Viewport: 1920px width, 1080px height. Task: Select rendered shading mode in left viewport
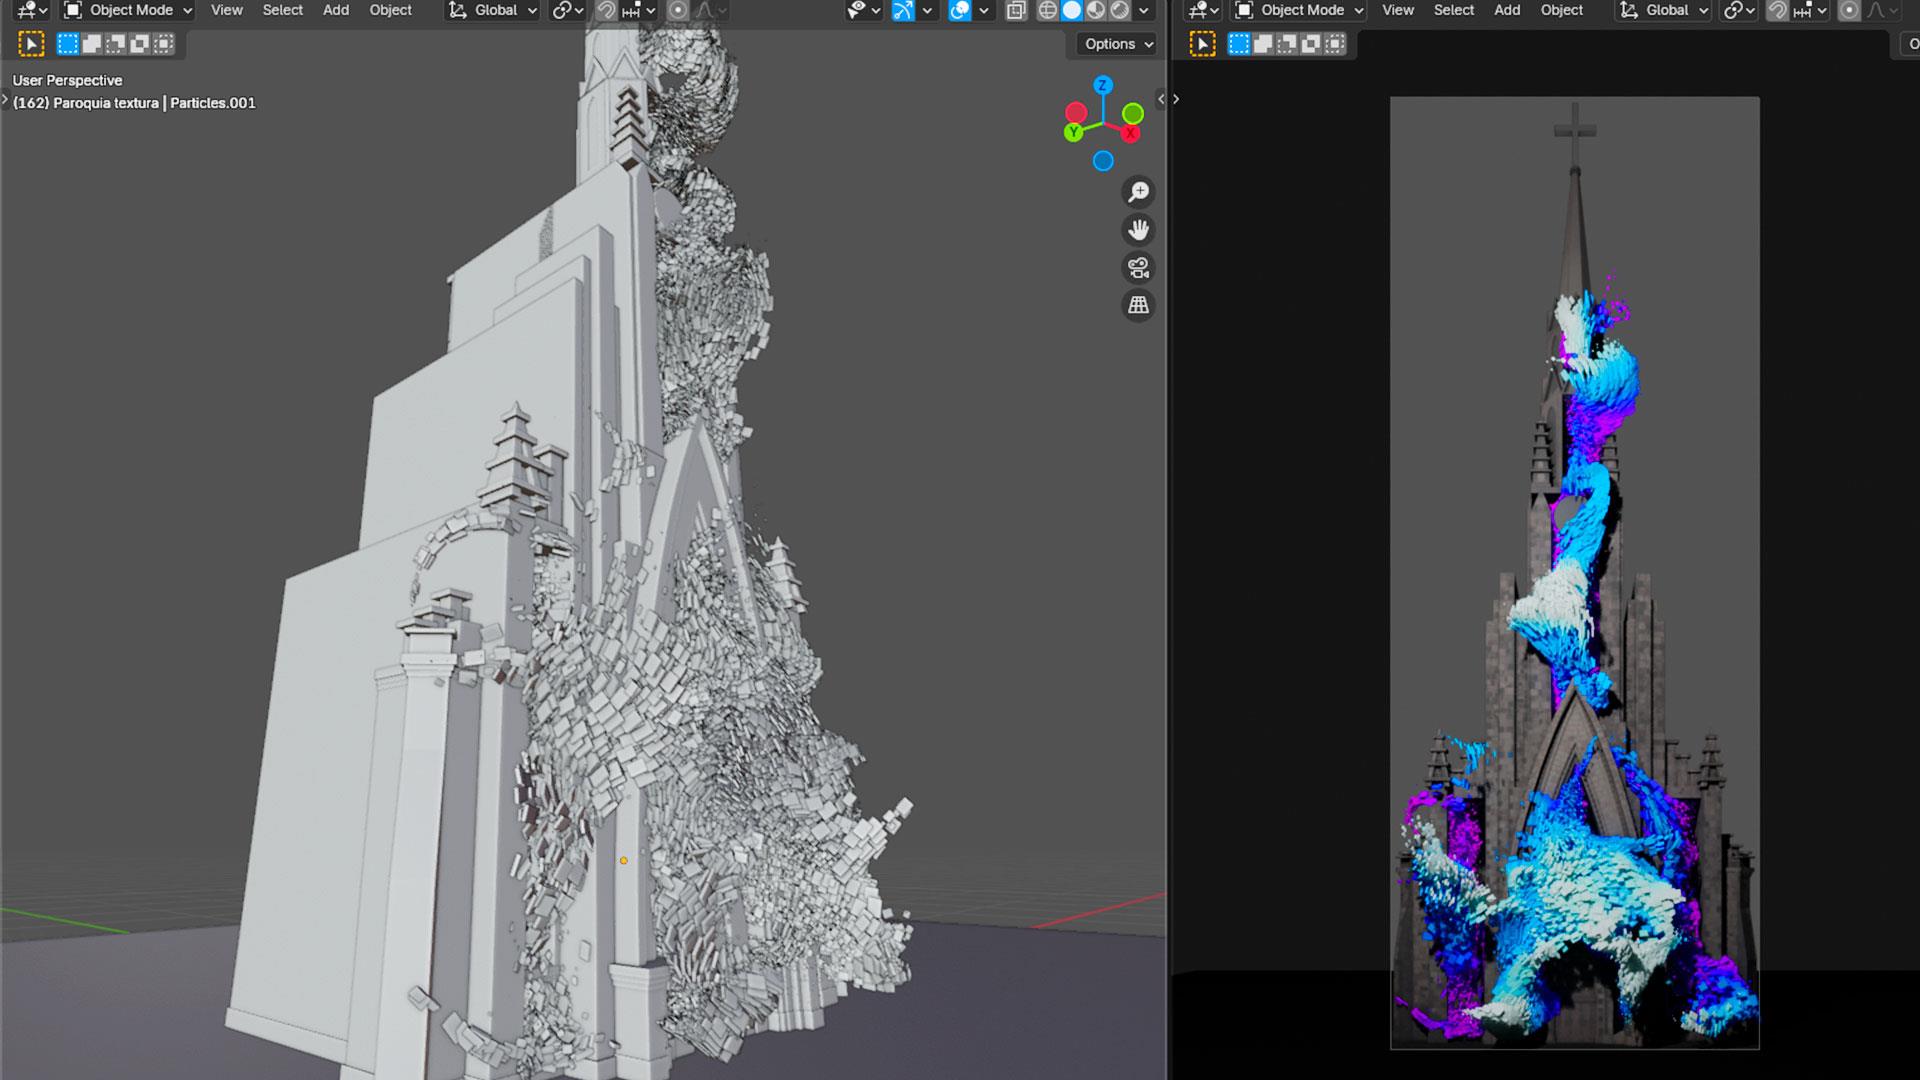coord(1120,10)
